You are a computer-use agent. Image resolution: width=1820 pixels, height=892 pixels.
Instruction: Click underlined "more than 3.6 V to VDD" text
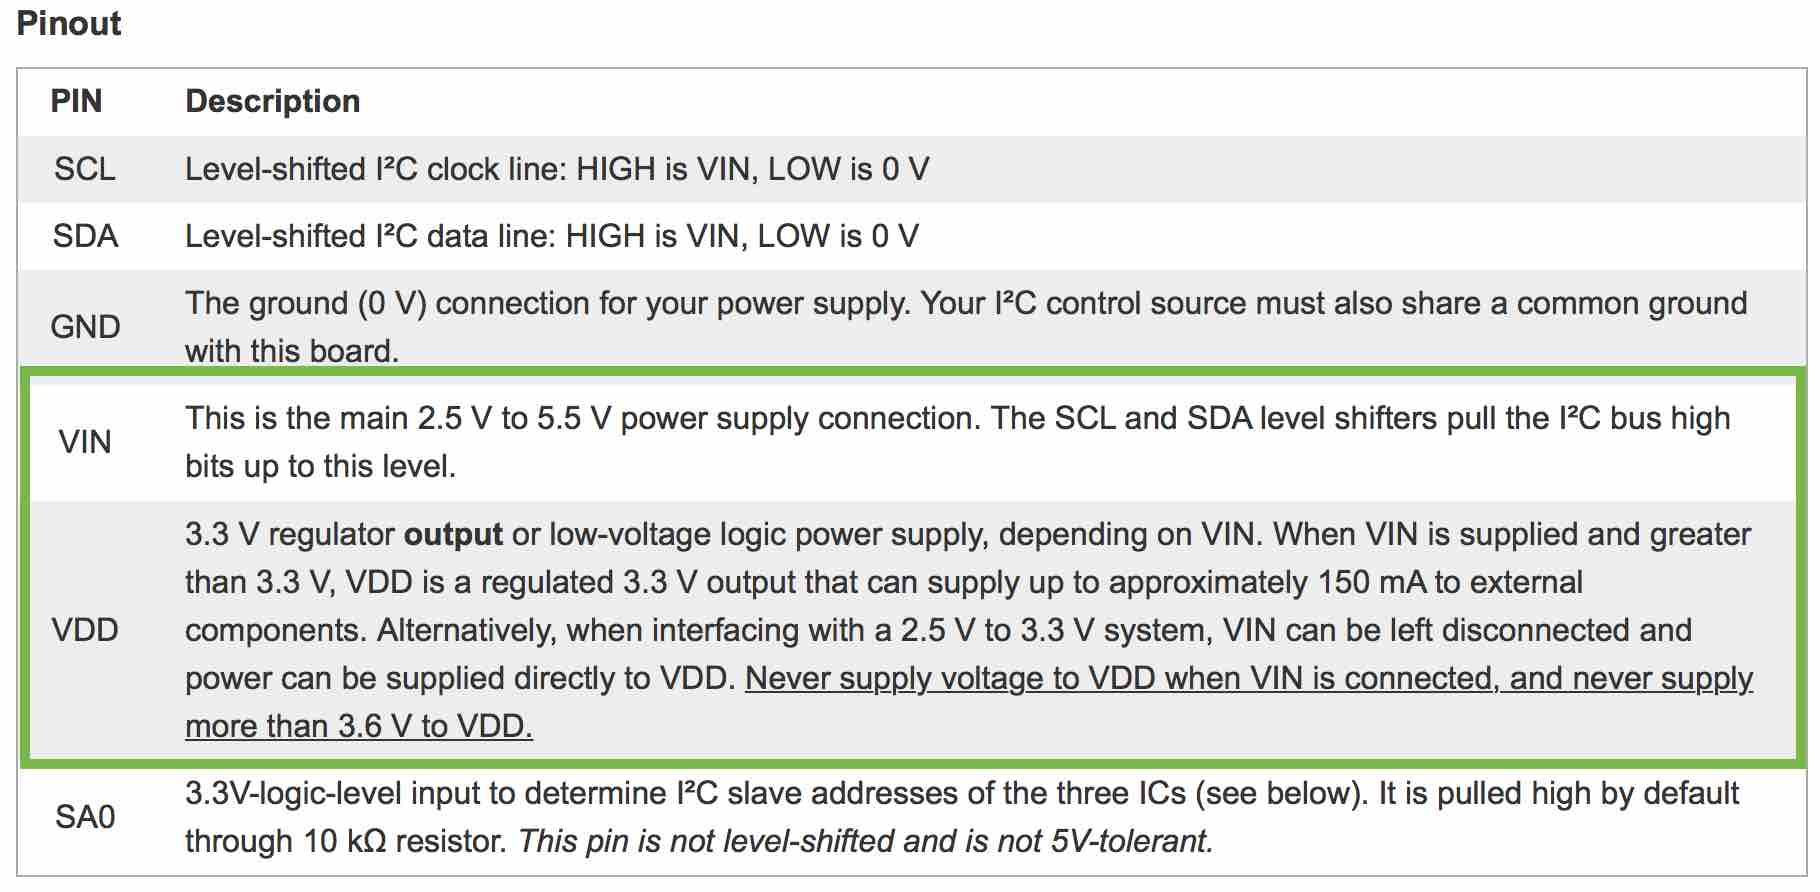tap(358, 726)
